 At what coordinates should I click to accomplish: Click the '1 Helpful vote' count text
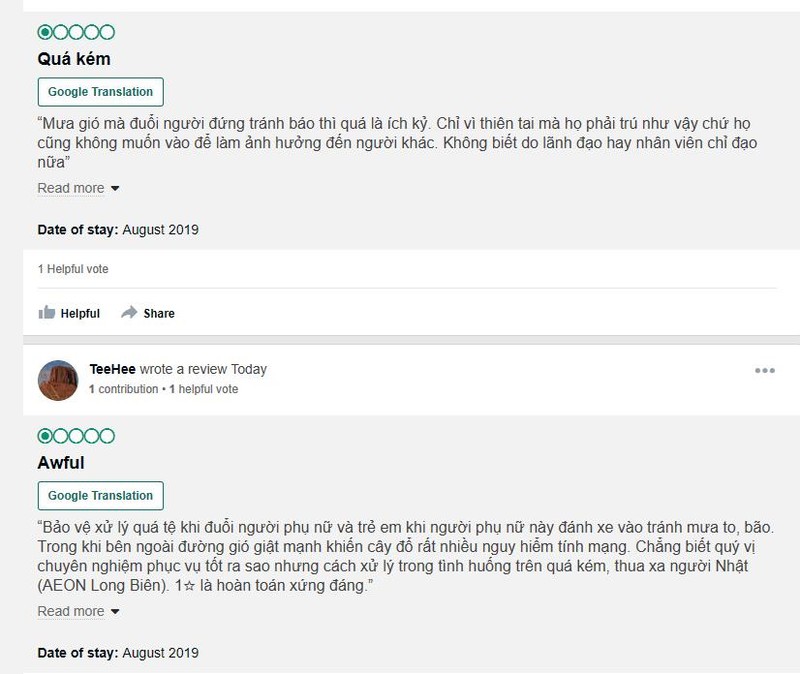pos(73,269)
